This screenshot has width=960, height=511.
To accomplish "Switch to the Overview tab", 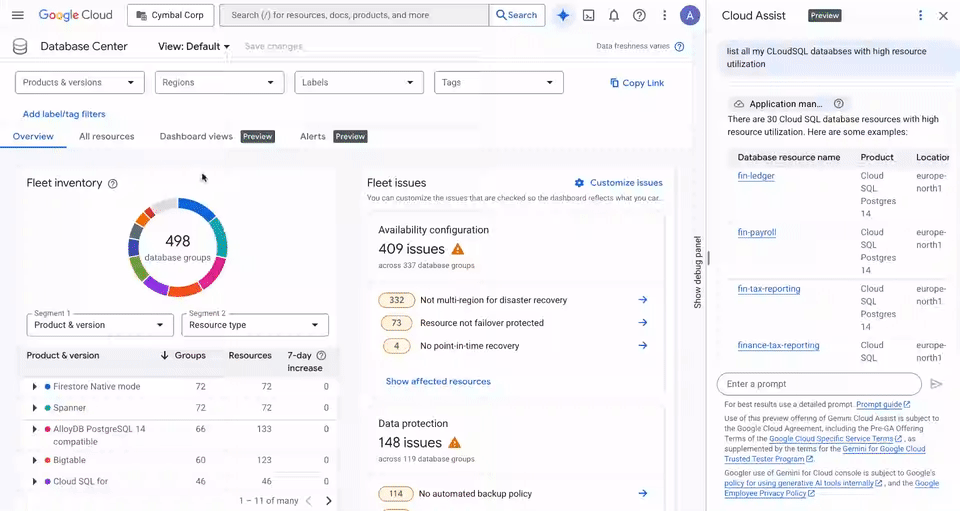I will (33, 136).
